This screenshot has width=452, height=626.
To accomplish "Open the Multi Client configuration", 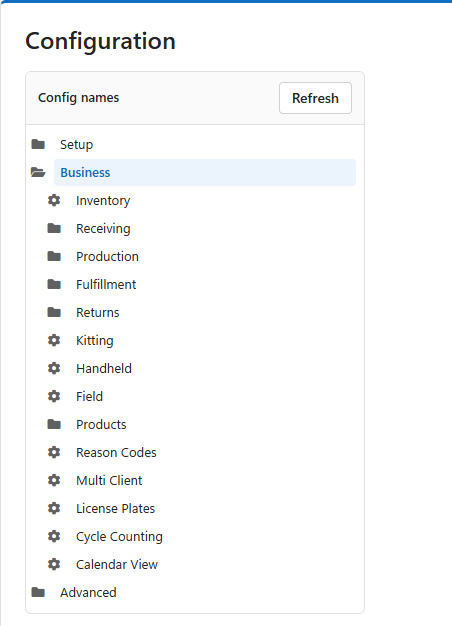I will (x=109, y=480).
